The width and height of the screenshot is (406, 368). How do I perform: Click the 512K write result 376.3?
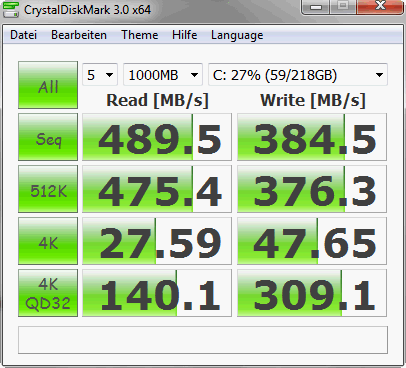coord(312,189)
